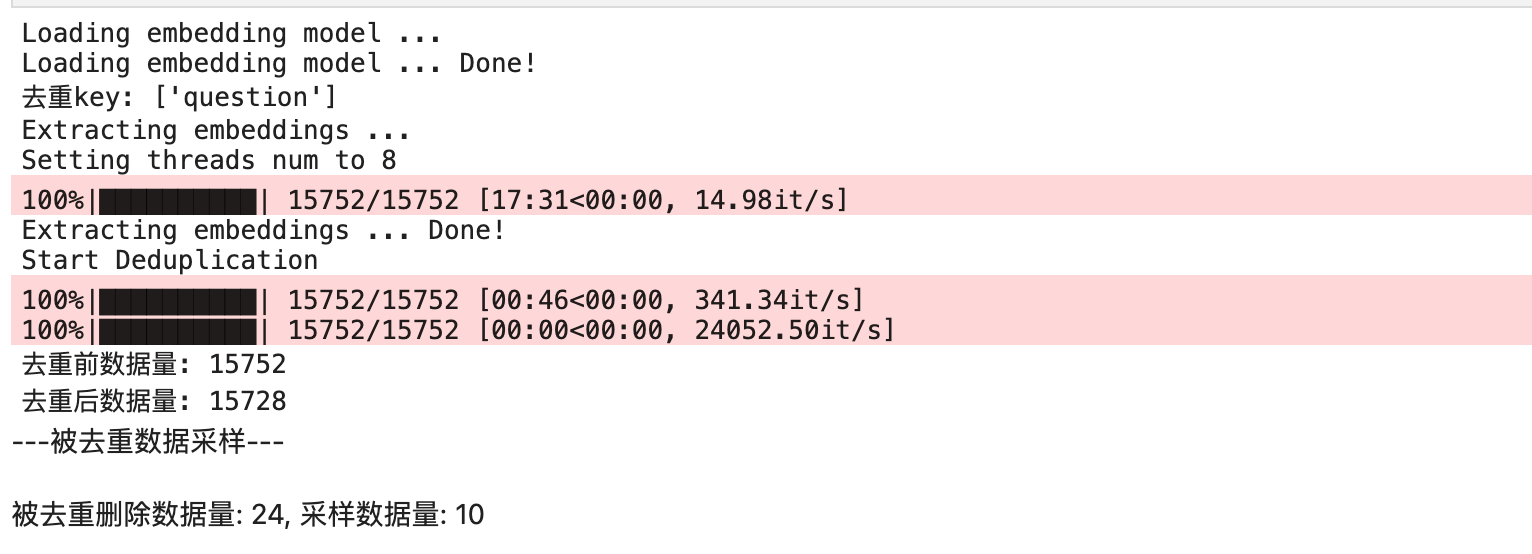This screenshot has width=1532, height=554.
Task: Select the ---被去重数据采样--- heading
Action: tap(148, 441)
